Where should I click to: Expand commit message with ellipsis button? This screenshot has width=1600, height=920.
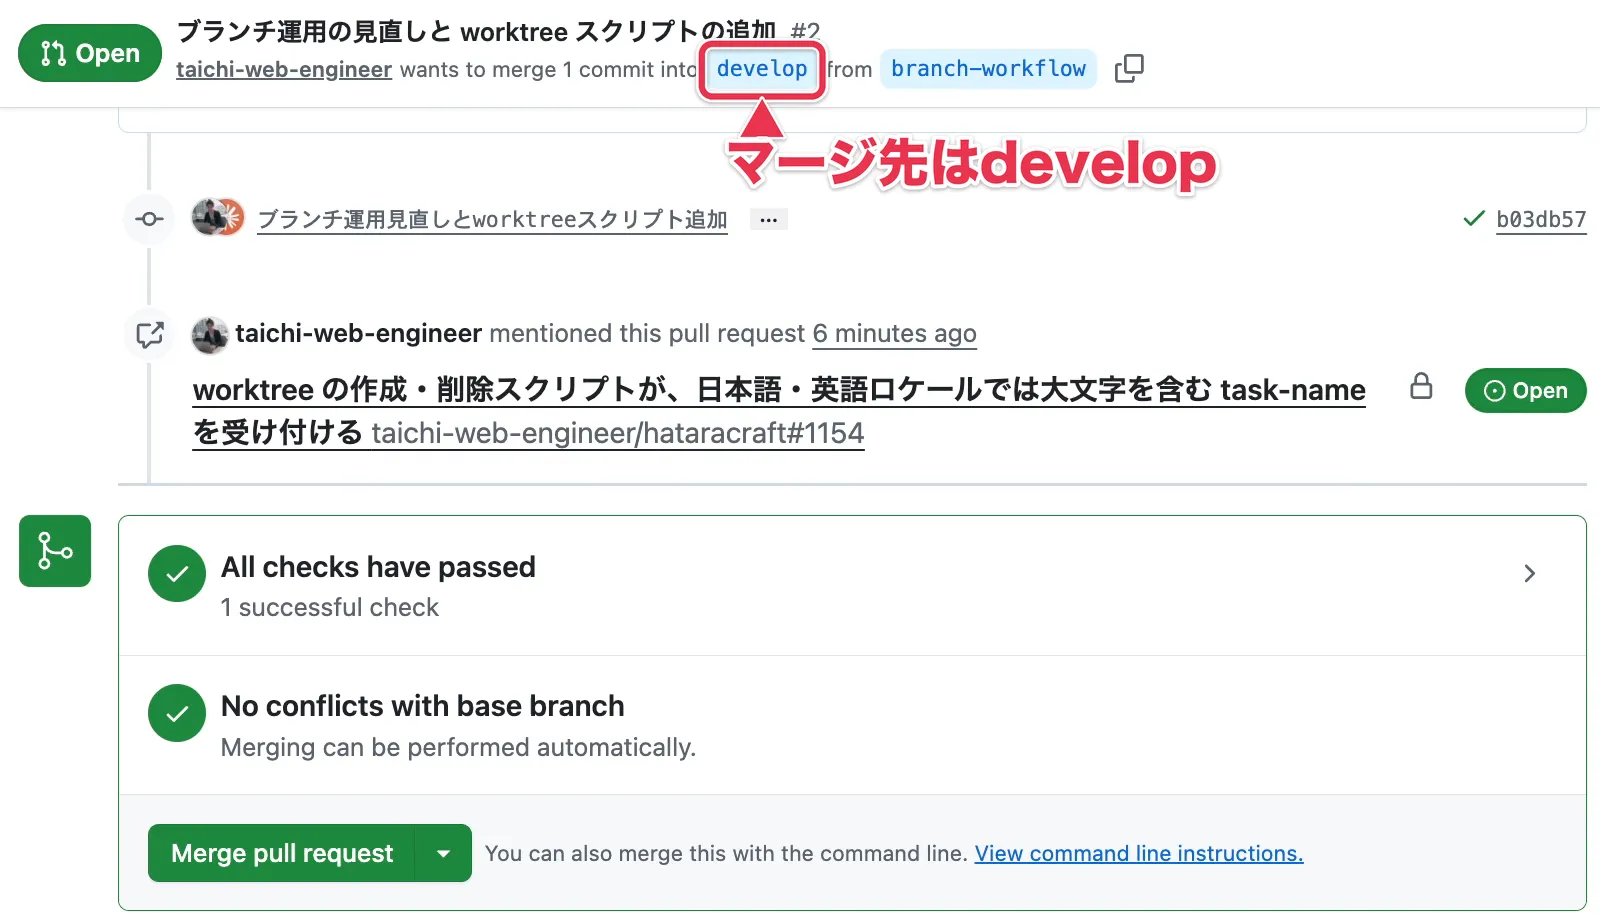pos(768,219)
